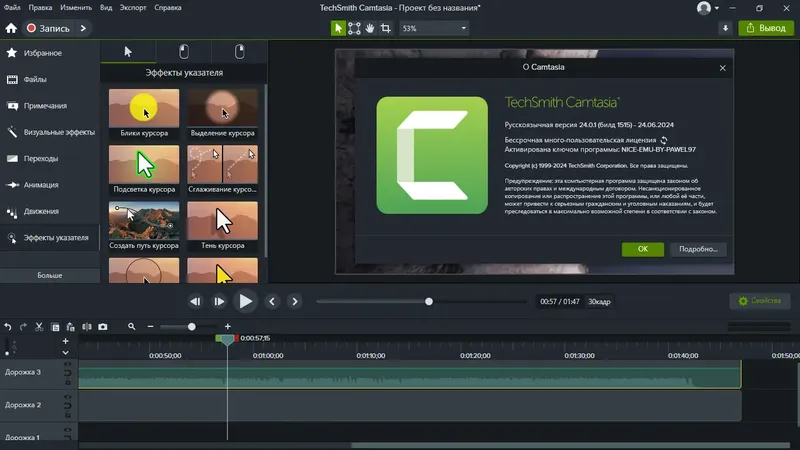The width and height of the screenshot is (800, 450).
Task: Open the Экспорт menu
Action: coord(133,8)
